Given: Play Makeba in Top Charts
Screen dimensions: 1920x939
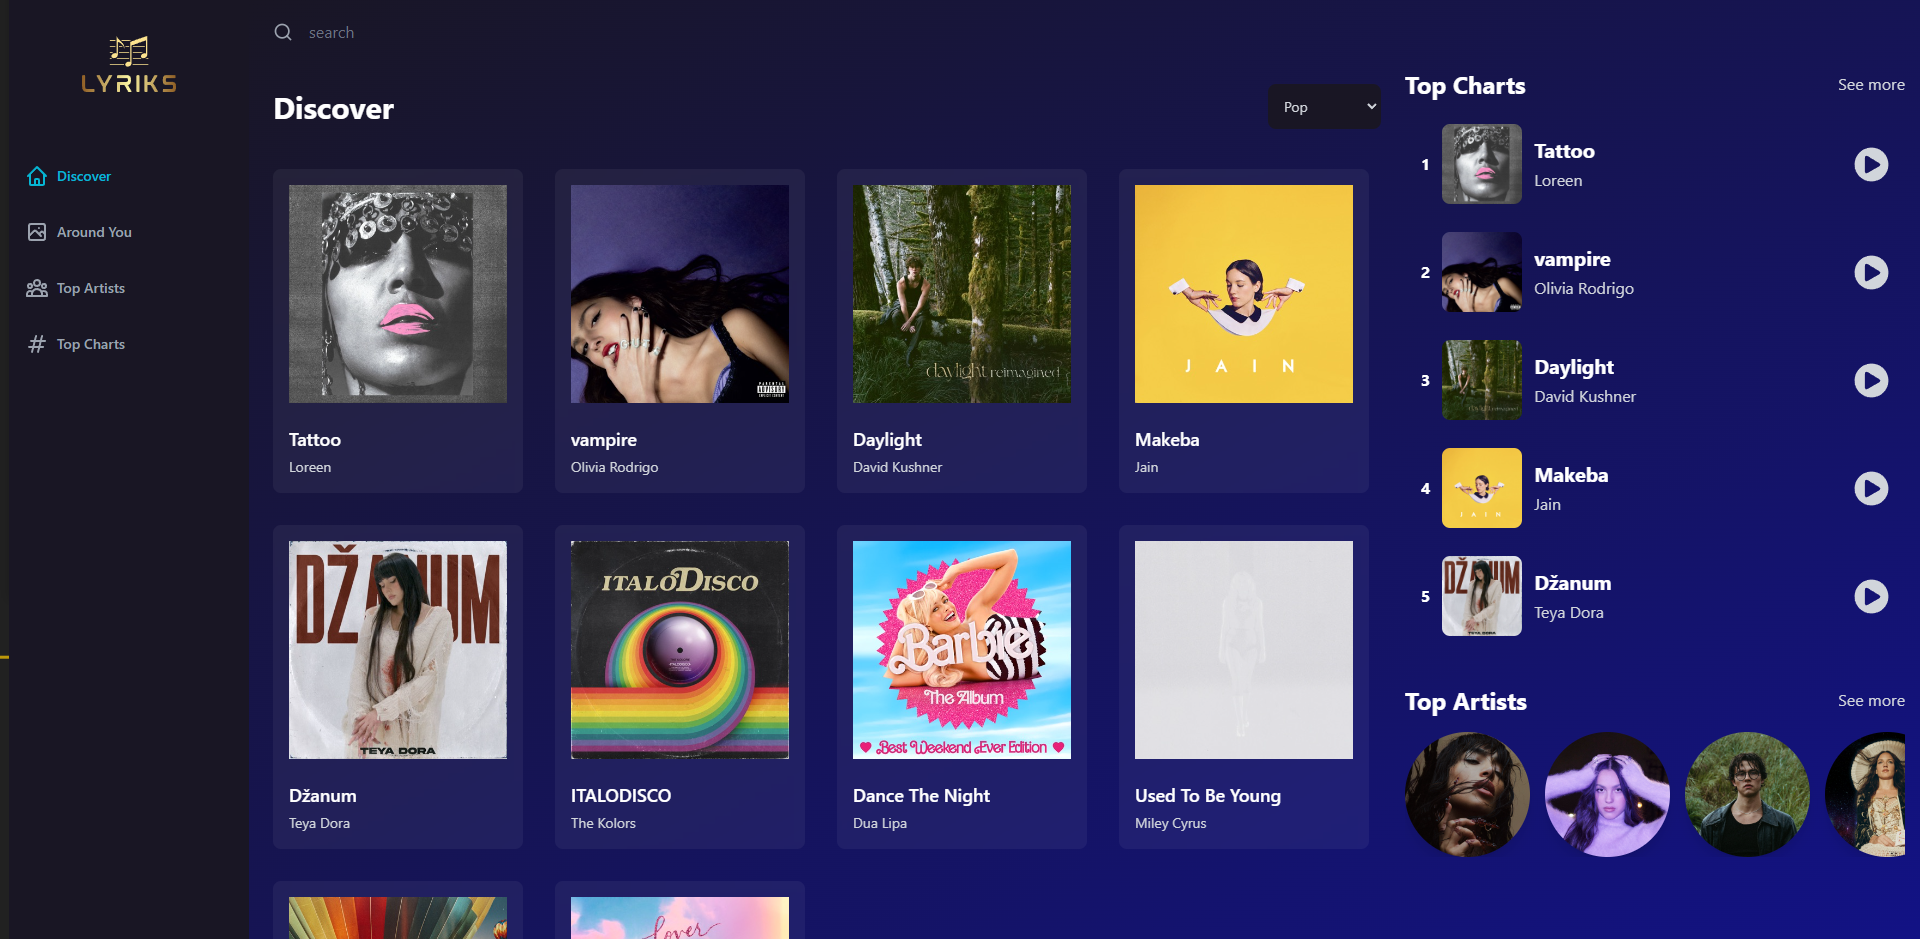Looking at the screenshot, I should 1871,488.
